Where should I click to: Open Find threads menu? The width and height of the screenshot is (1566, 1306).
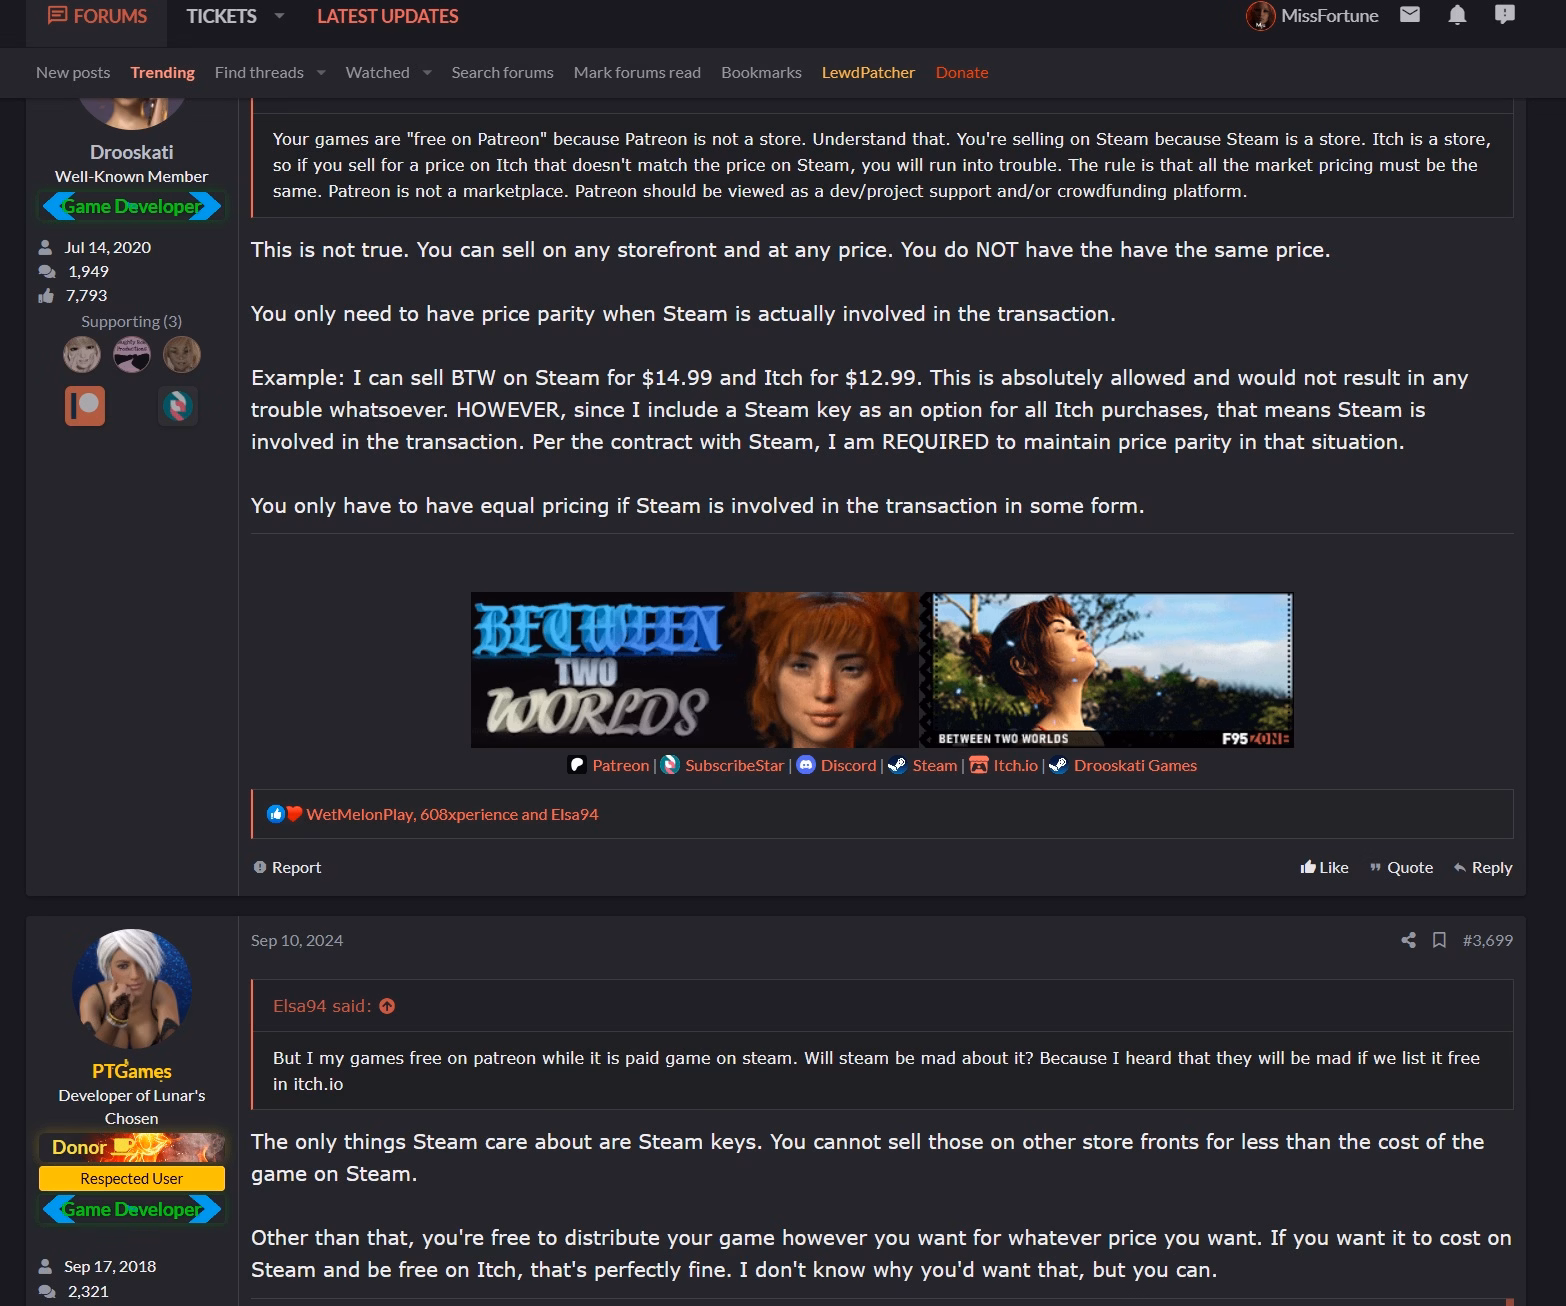(x=259, y=72)
